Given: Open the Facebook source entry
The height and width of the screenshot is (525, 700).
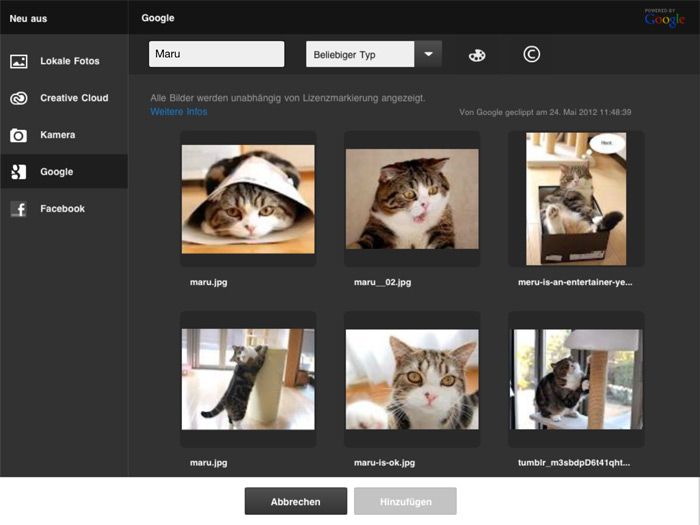Looking at the screenshot, I should (62, 209).
